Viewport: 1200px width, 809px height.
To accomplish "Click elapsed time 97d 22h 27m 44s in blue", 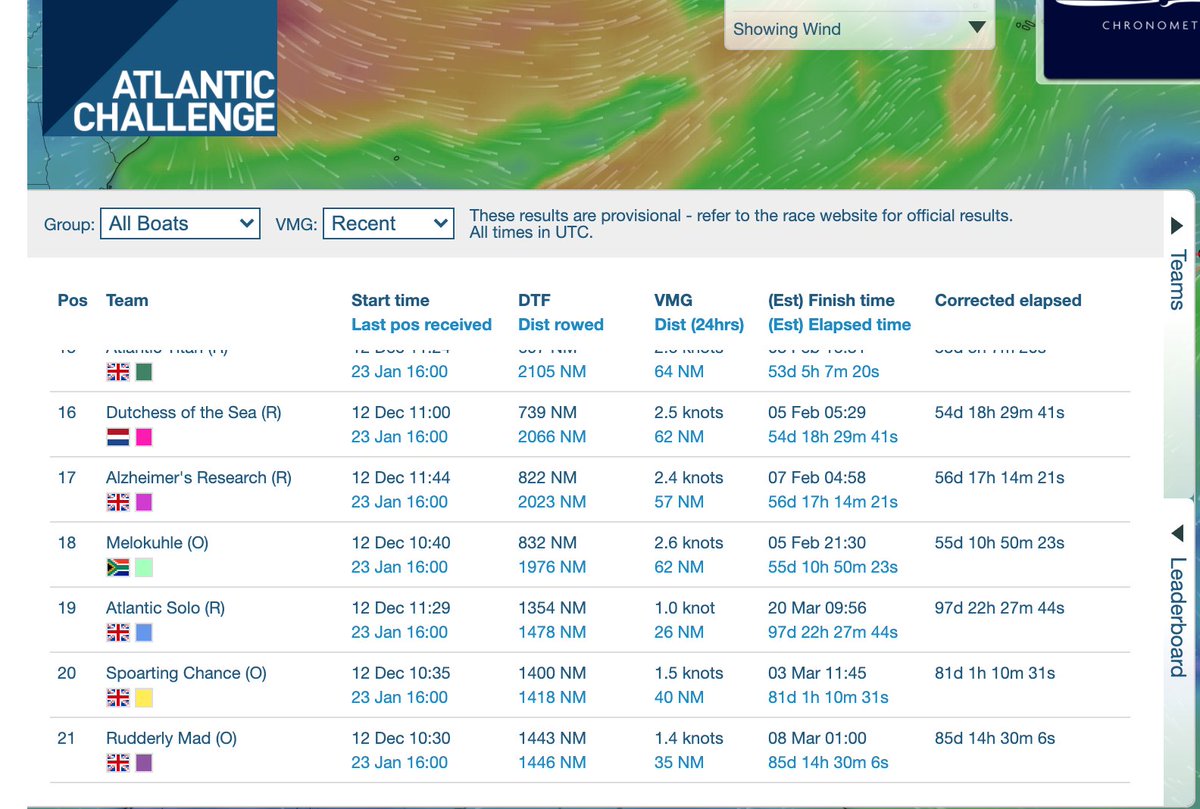I will 833,632.
